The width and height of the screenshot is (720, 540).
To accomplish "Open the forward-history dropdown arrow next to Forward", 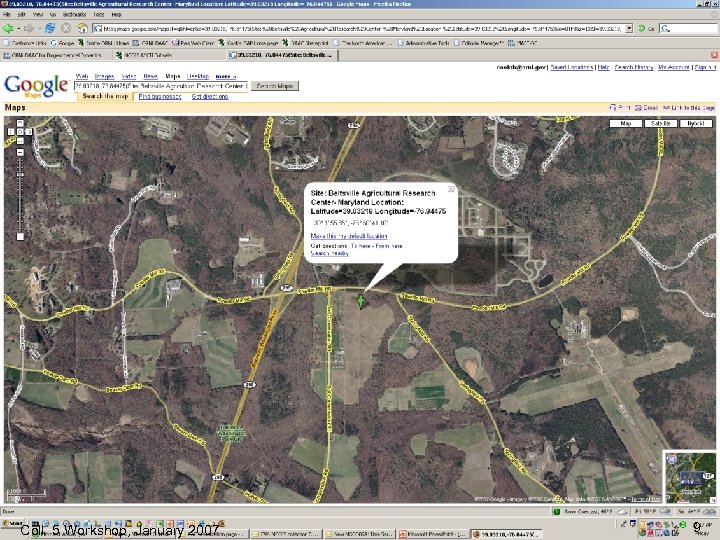I will [x=38, y=28].
